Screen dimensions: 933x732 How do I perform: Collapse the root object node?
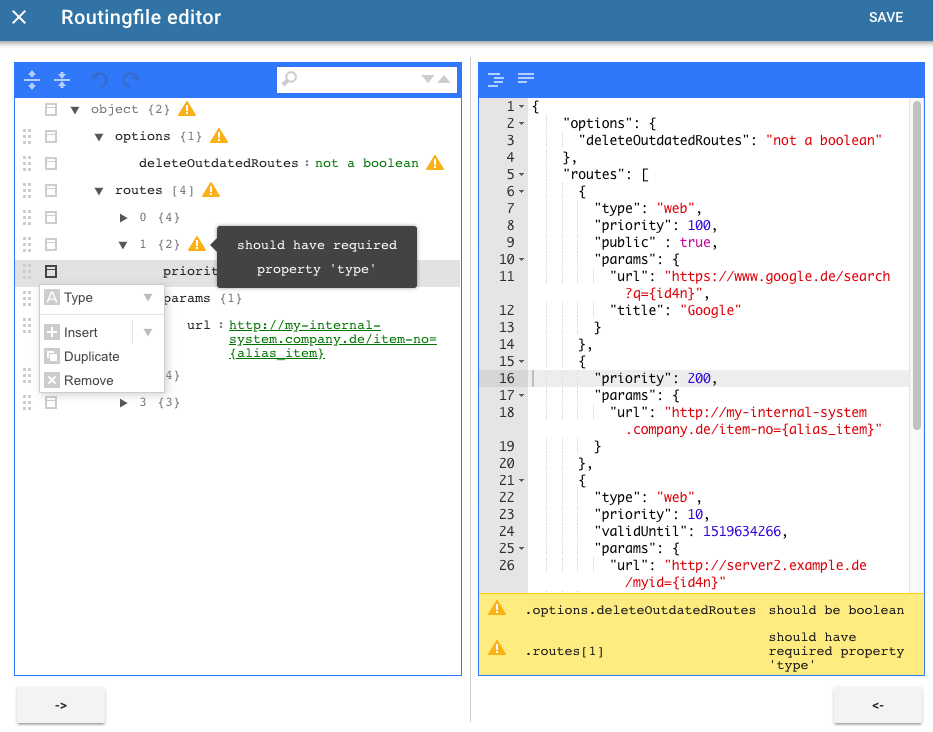tap(75, 110)
